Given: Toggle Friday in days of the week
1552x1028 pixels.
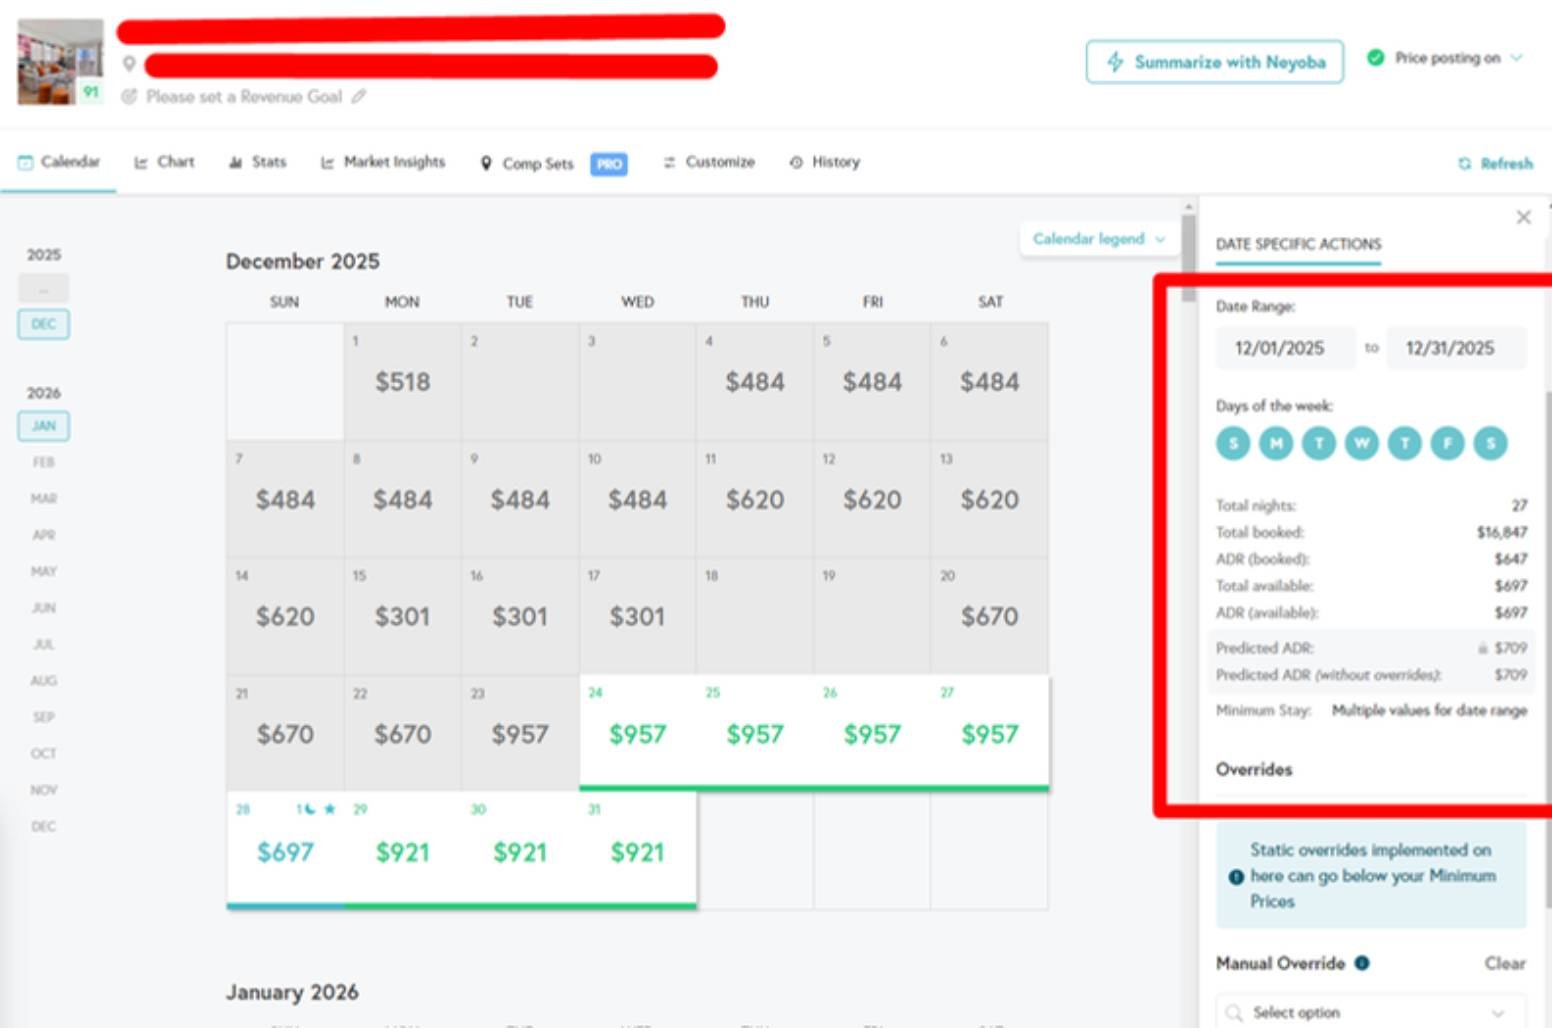Looking at the screenshot, I should [1447, 443].
